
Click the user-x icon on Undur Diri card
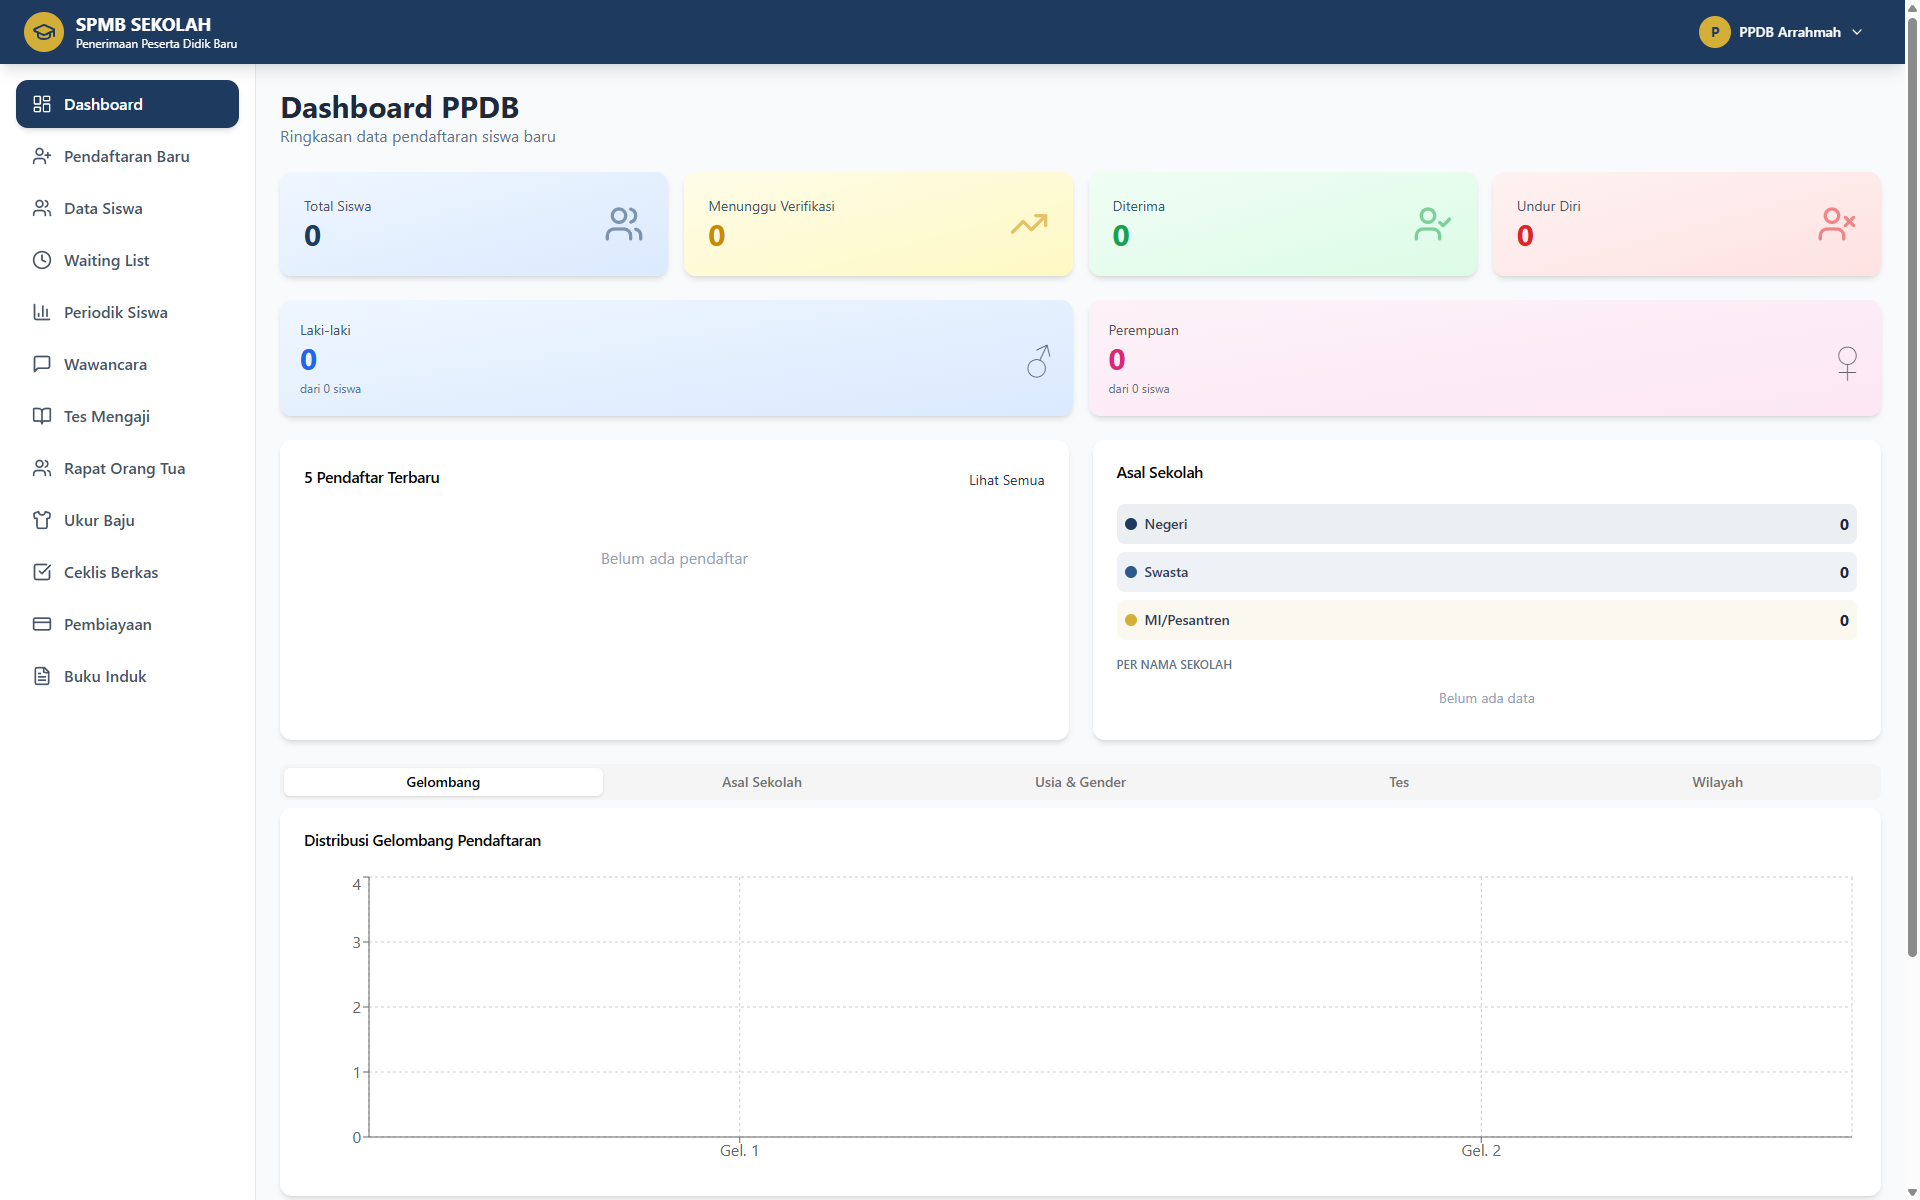[x=1837, y=224]
